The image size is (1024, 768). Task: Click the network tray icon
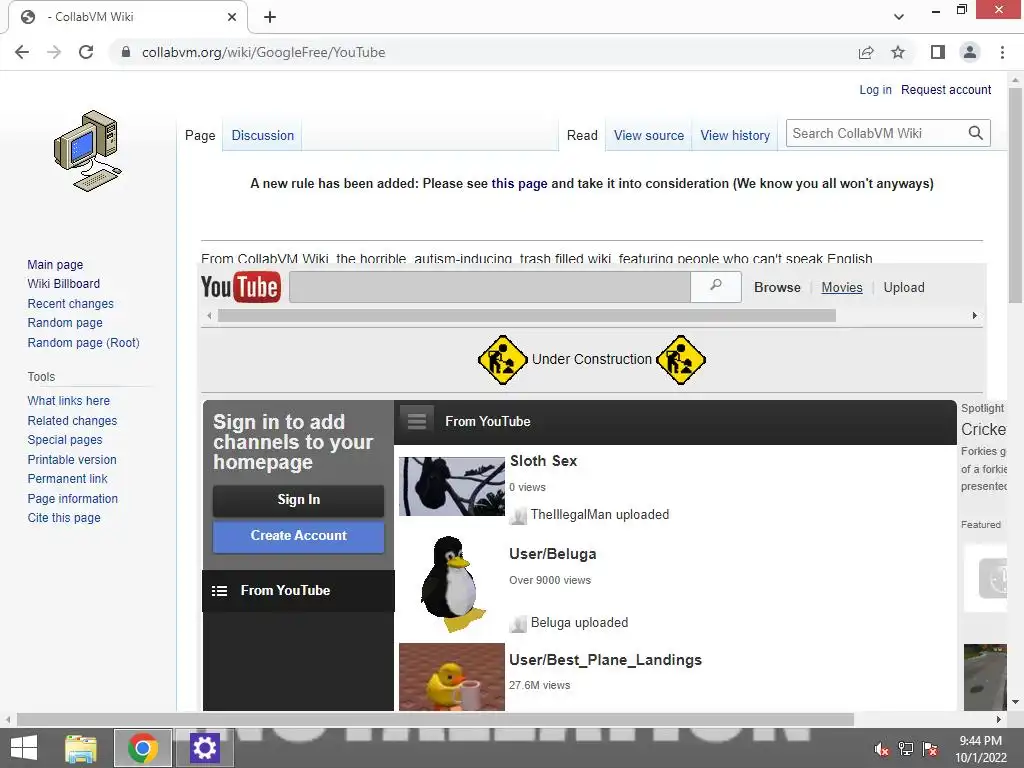906,748
